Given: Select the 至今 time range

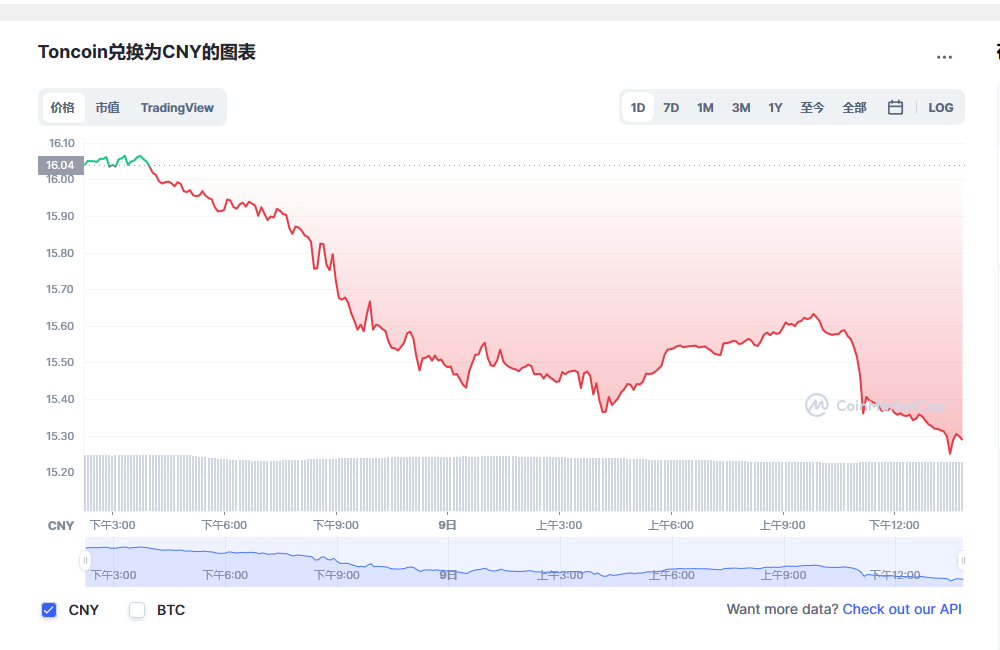Looking at the screenshot, I should [x=812, y=107].
